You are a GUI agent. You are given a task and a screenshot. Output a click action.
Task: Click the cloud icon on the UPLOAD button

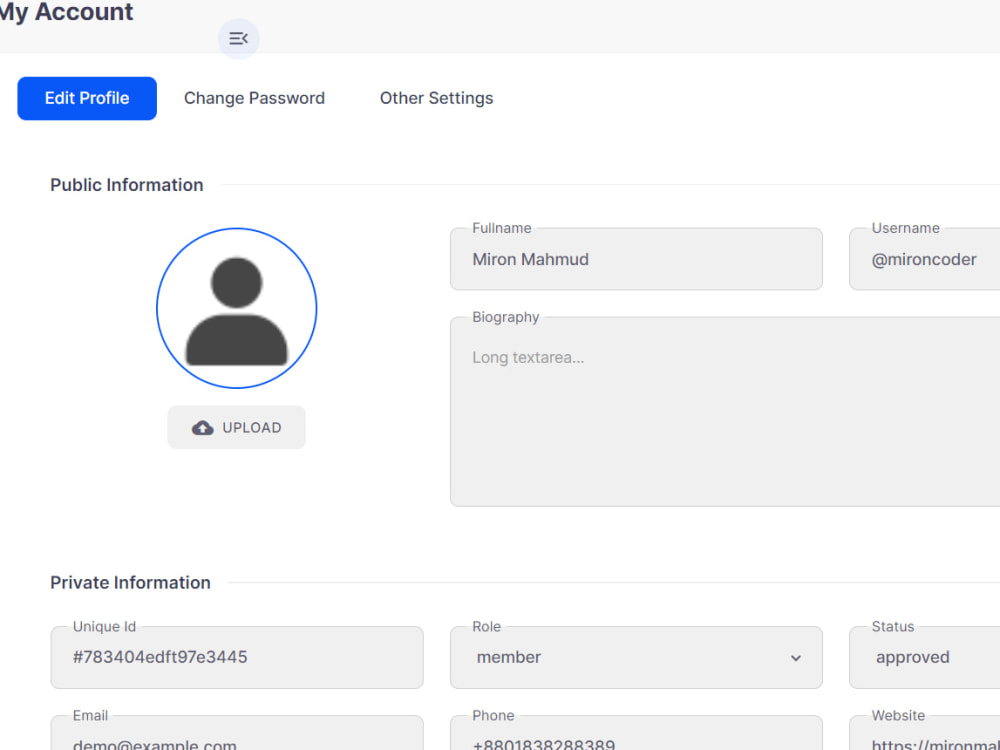[x=202, y=427]
